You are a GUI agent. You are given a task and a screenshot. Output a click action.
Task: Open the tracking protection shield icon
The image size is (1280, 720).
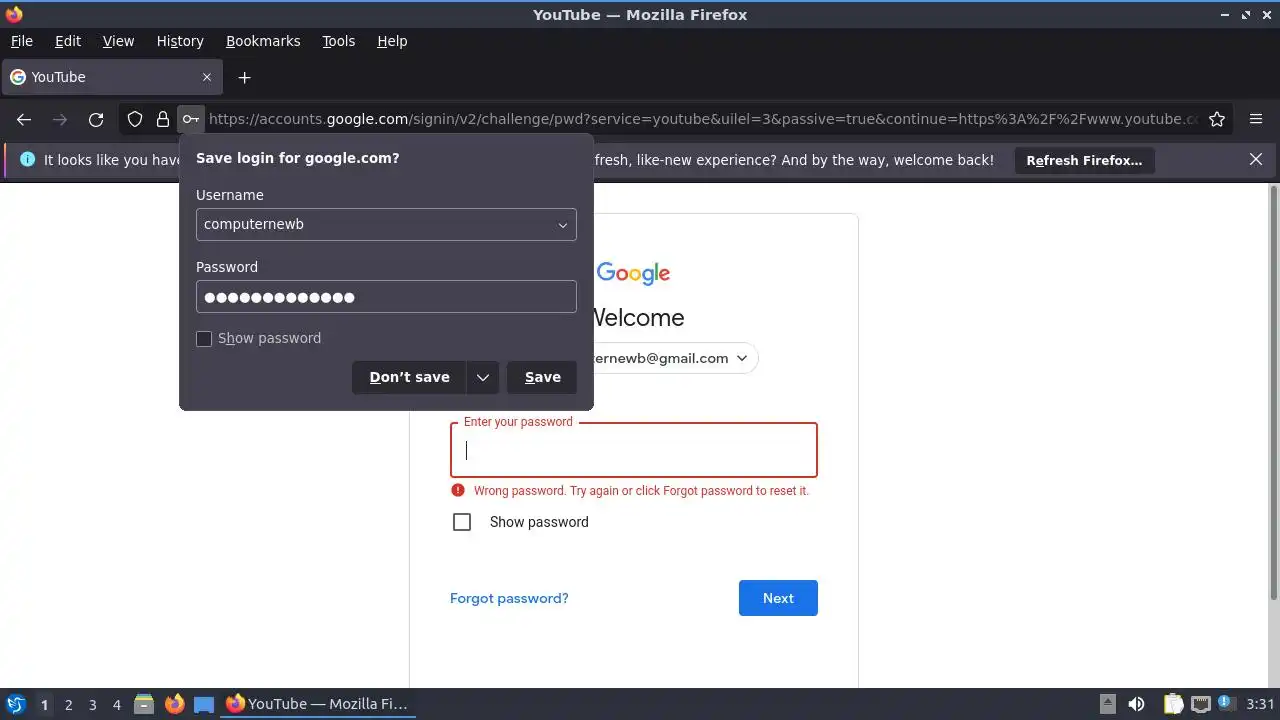click(135, 119)
